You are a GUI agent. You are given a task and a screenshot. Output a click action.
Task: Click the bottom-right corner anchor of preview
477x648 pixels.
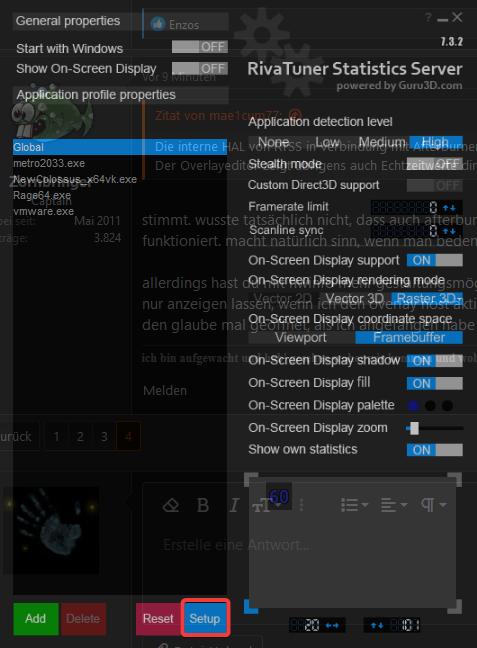pyautogui.click(x=455, y=606)
